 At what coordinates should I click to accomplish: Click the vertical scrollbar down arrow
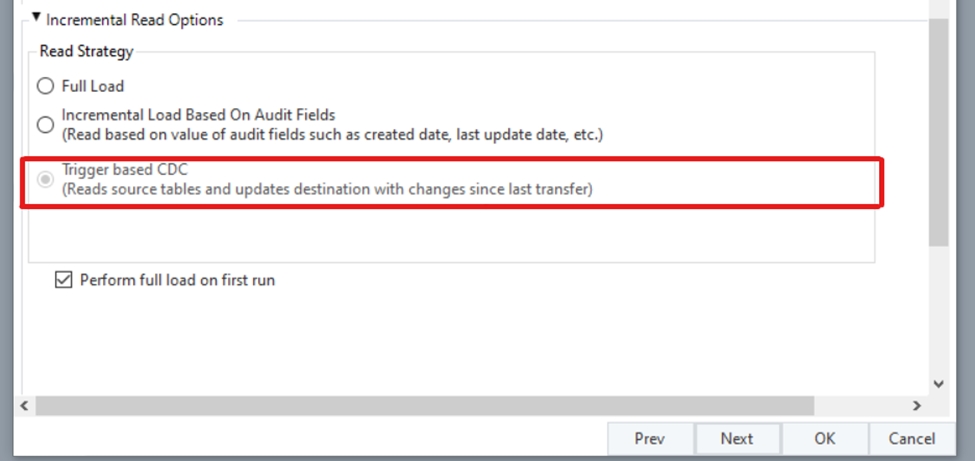938,383
